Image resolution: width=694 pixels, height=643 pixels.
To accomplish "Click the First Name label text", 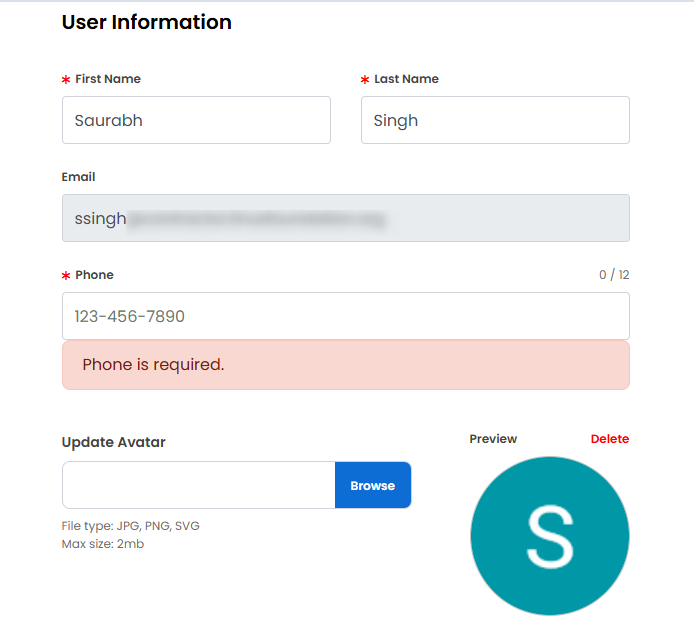I will [108, 79].
